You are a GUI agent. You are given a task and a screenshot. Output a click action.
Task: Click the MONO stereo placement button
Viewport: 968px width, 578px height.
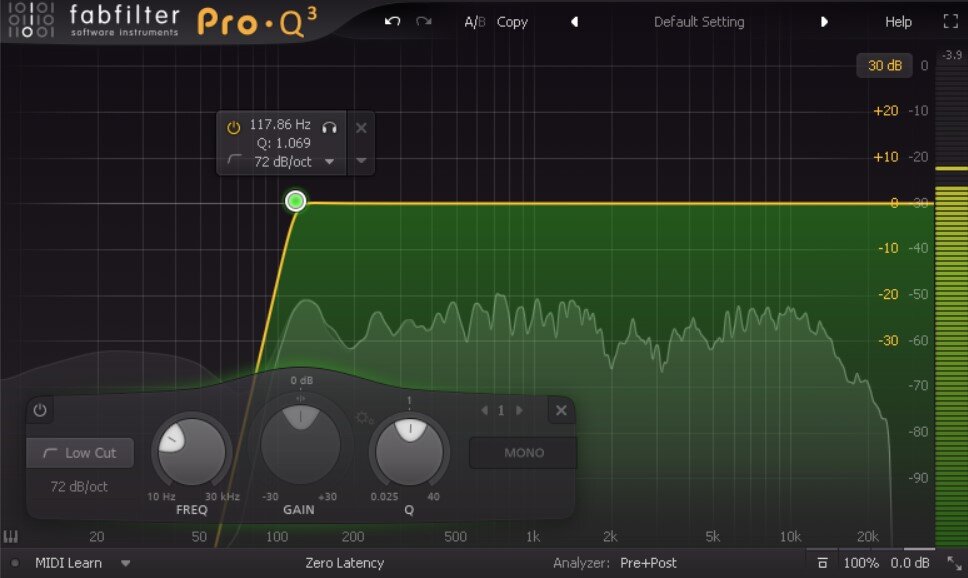[x=524, y=453]
